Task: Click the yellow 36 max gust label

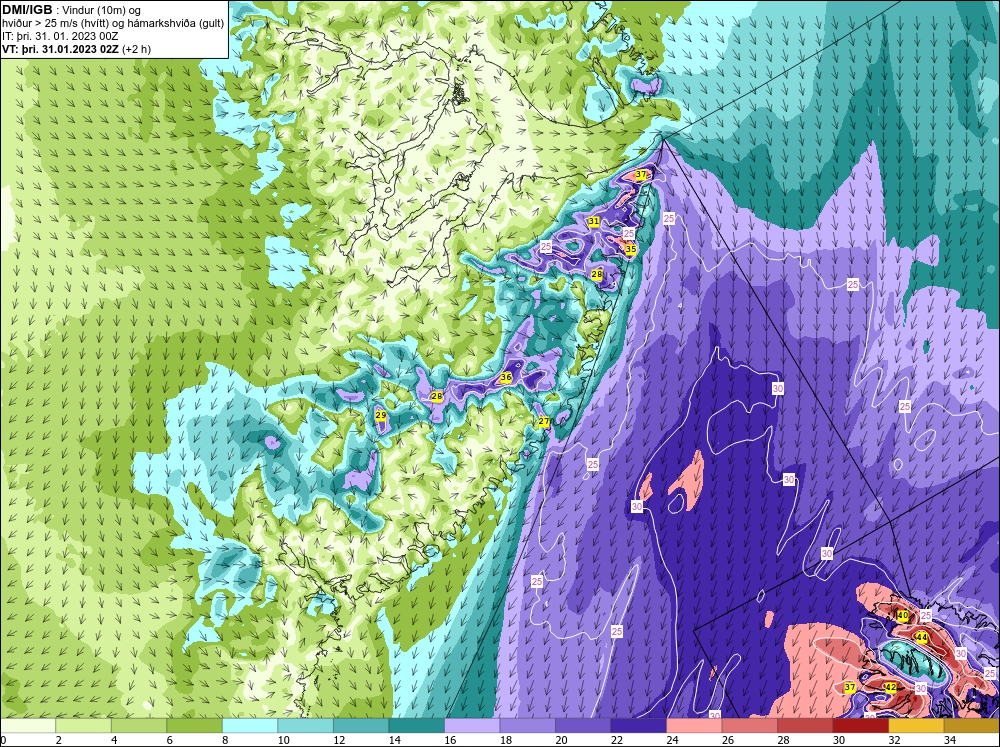Action: coord(506,377)
